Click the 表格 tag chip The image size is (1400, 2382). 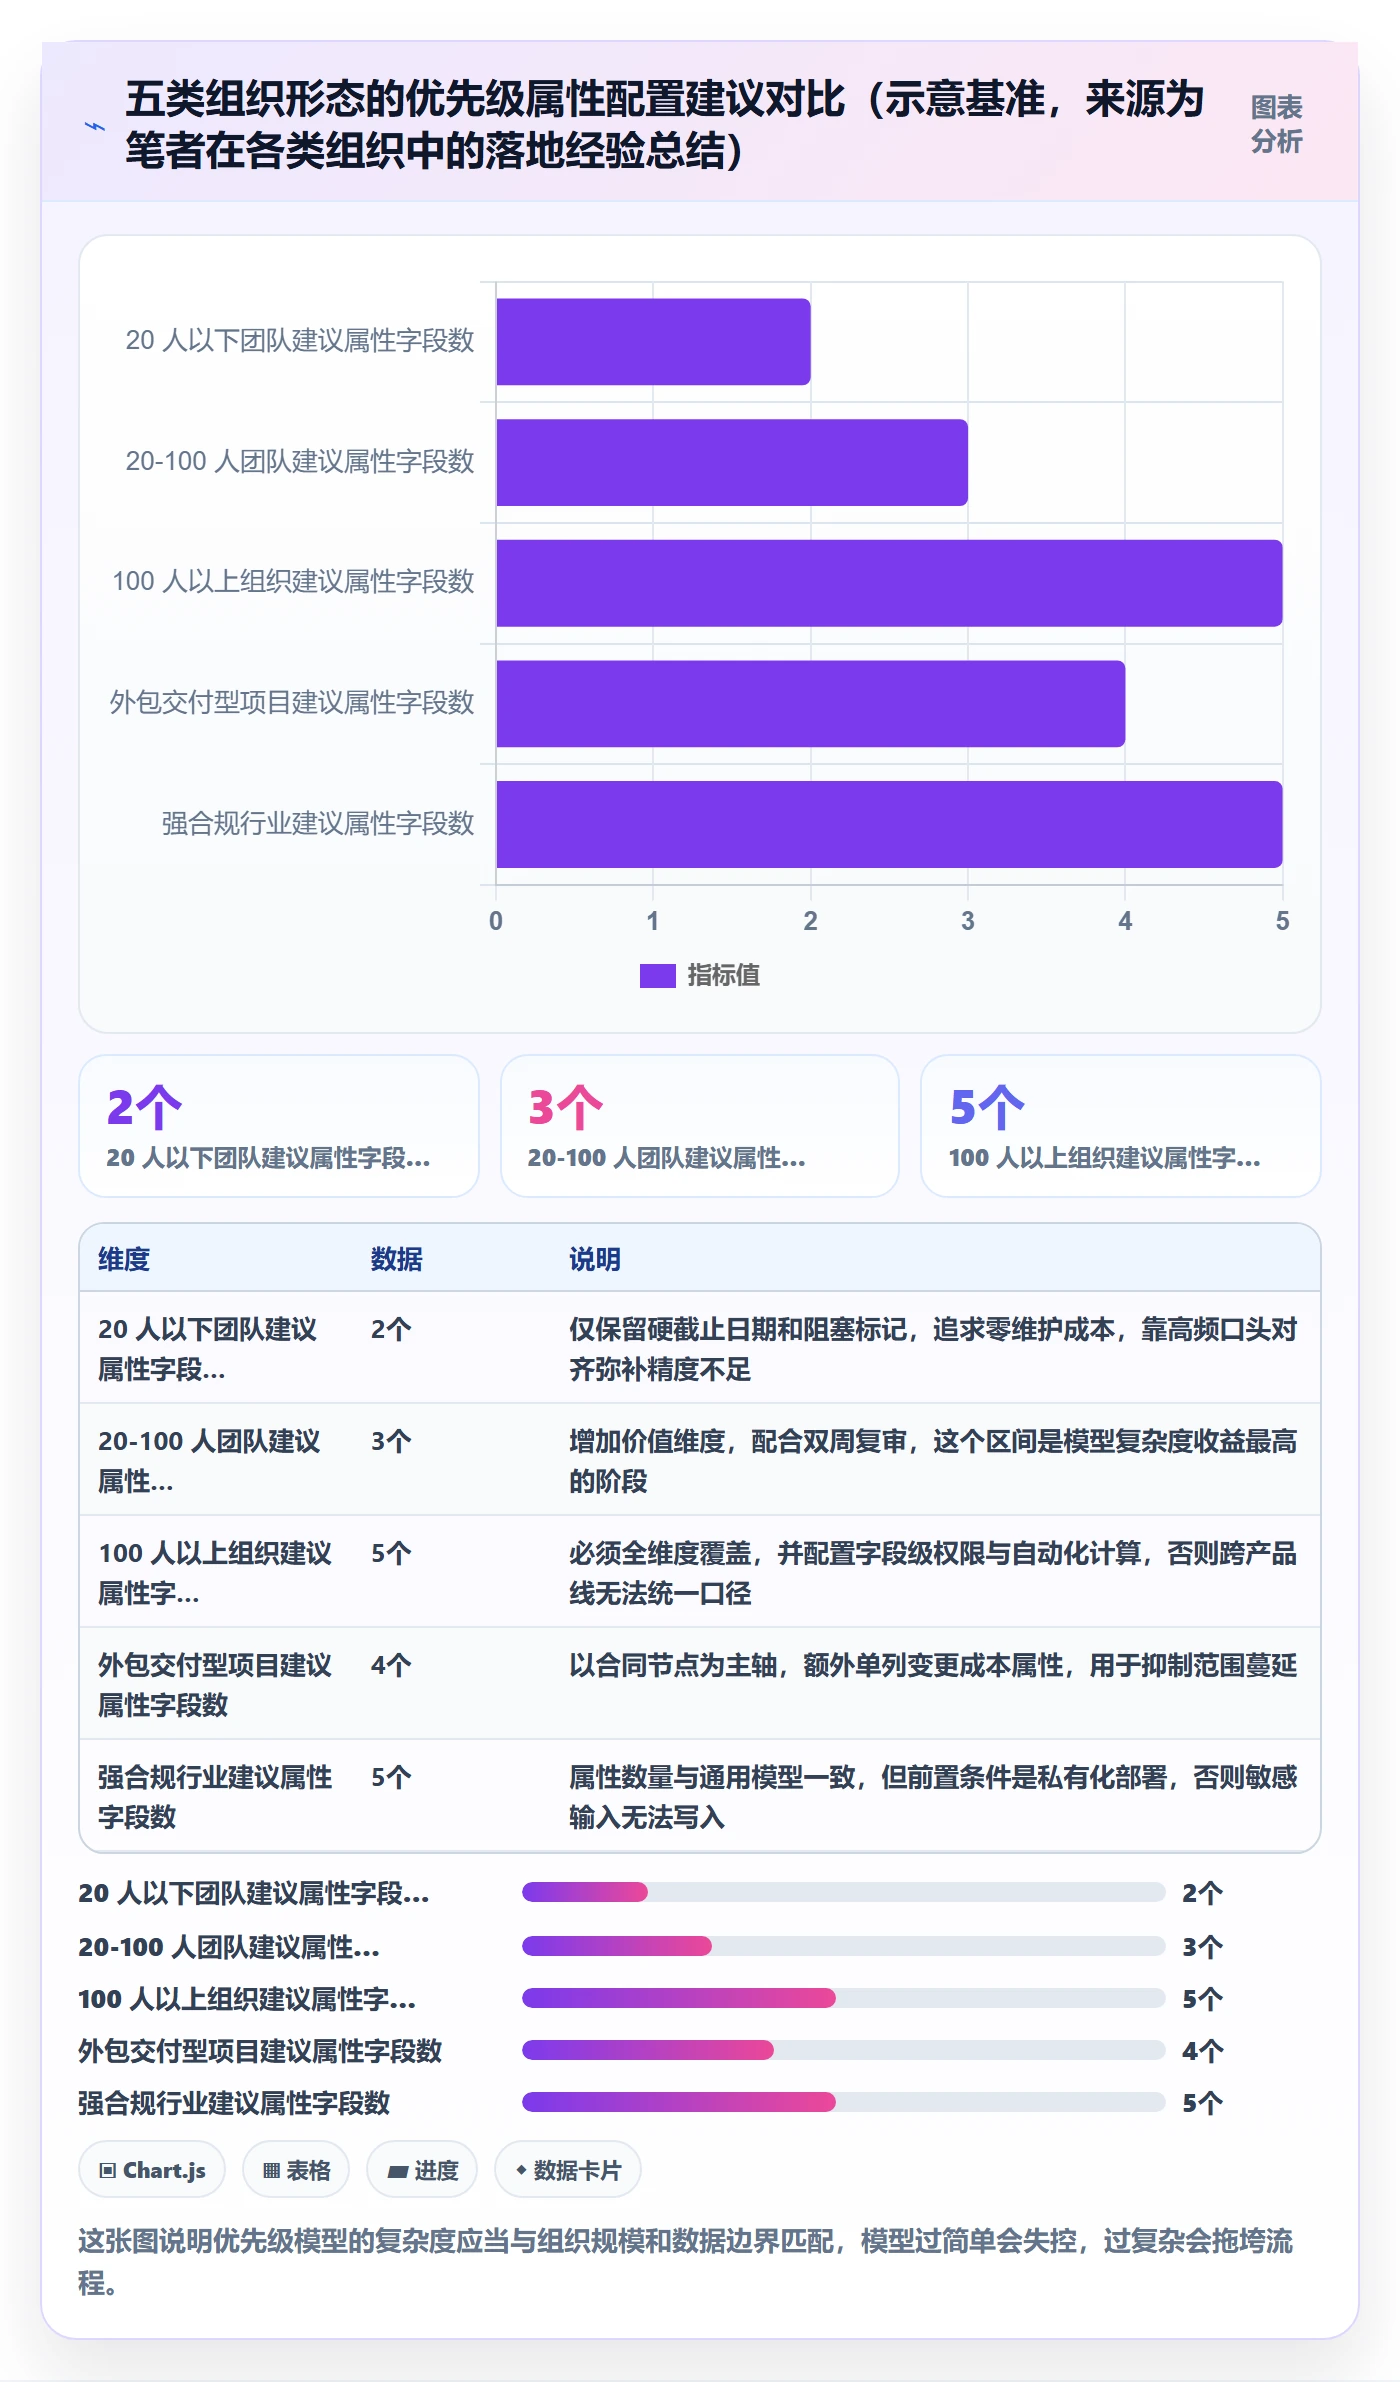tap(296, 2169)
